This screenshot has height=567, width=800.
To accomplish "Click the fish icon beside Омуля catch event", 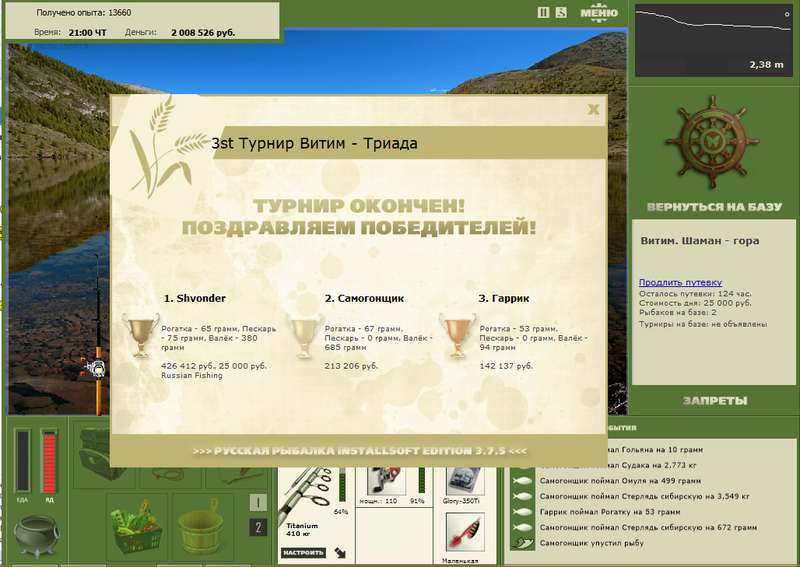I will click(522, 481).
